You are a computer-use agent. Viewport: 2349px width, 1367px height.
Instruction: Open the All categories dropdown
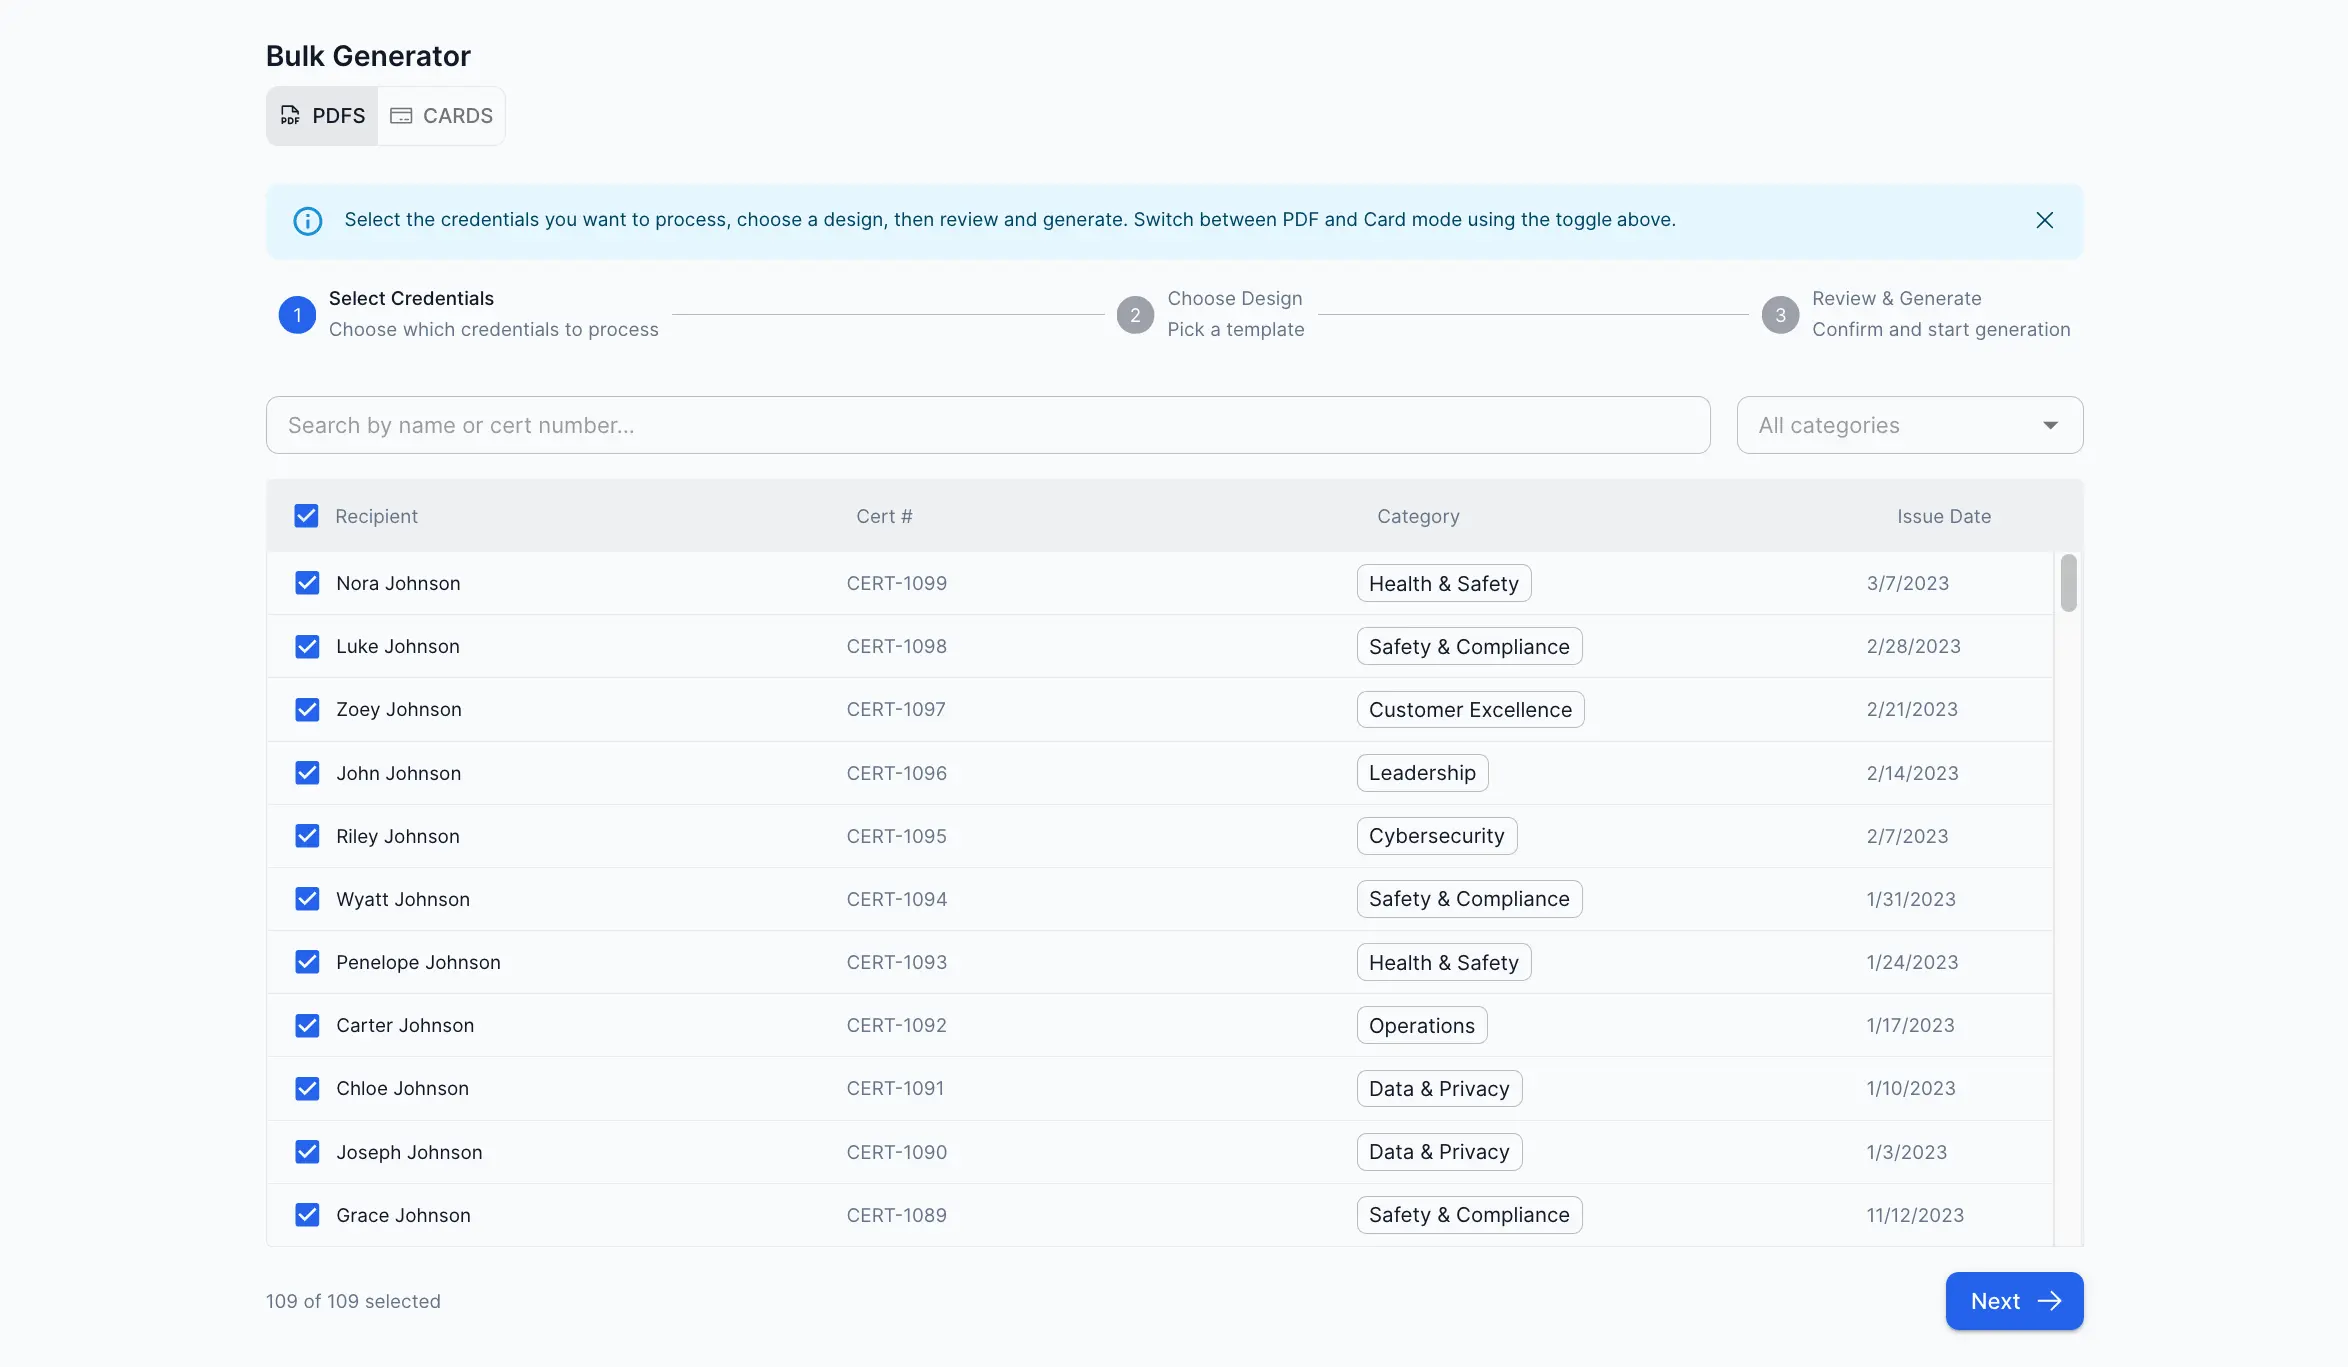[x=1908, y=425]
